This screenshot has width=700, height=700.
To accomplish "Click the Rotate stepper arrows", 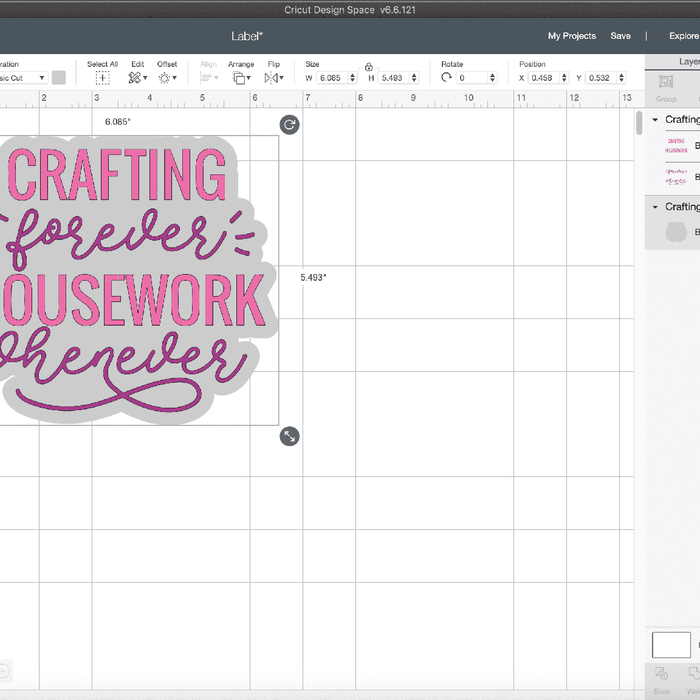I will coord(492,78).
